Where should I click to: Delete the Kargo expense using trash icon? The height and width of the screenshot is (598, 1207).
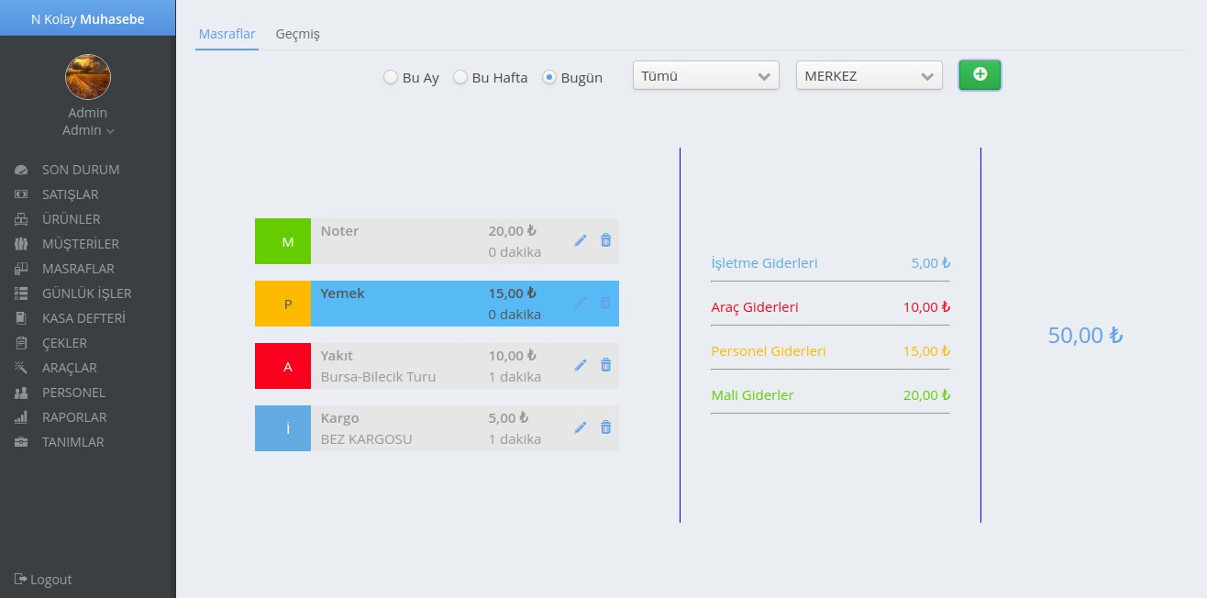tap(605, 427)
